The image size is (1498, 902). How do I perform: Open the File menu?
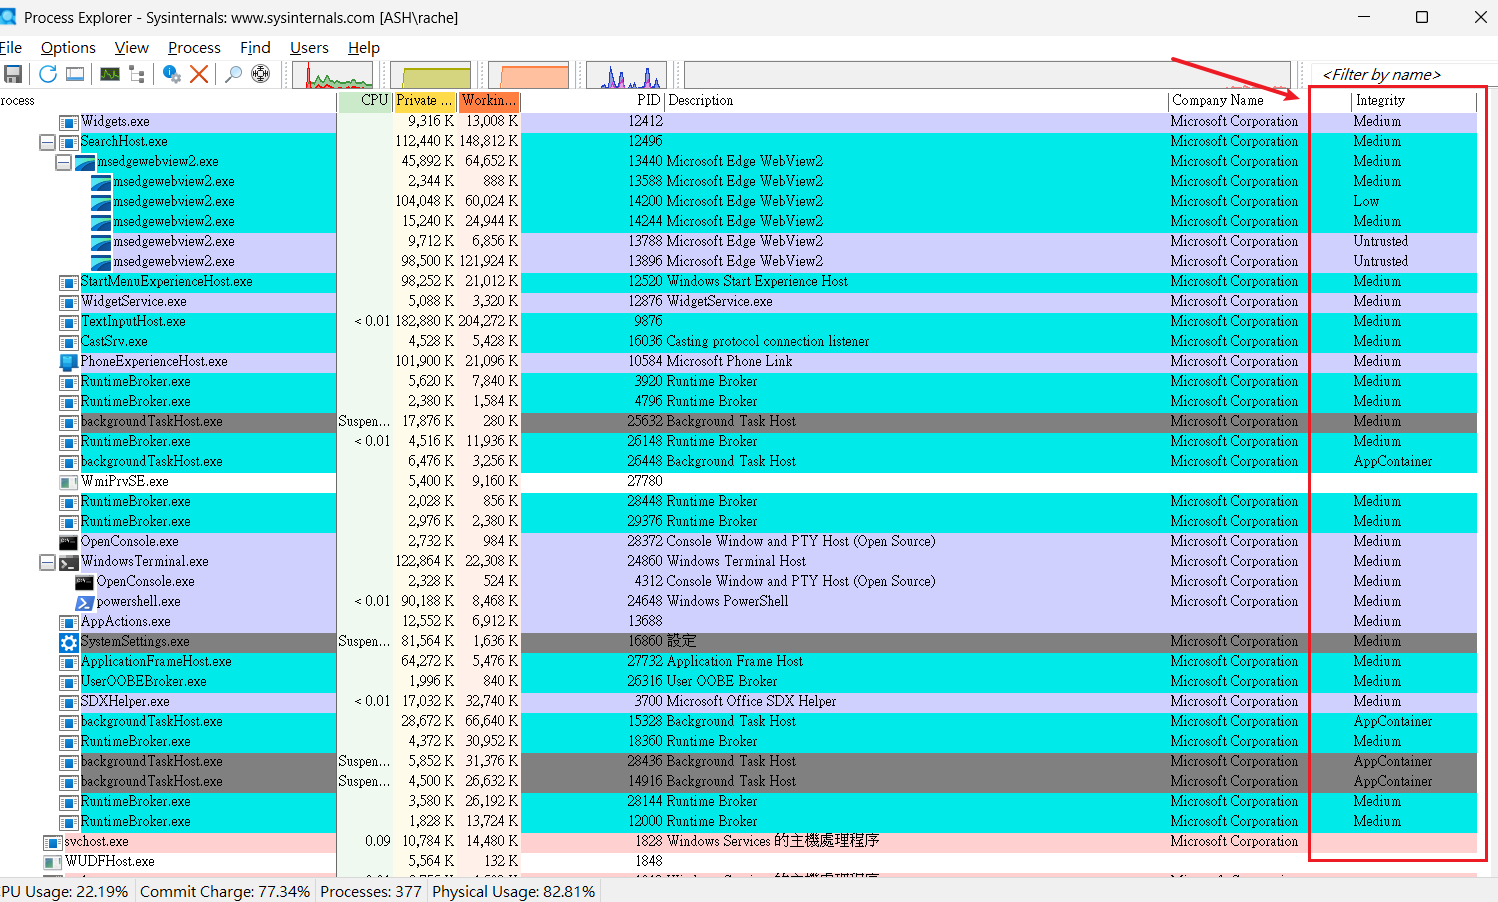pos(11,48)
